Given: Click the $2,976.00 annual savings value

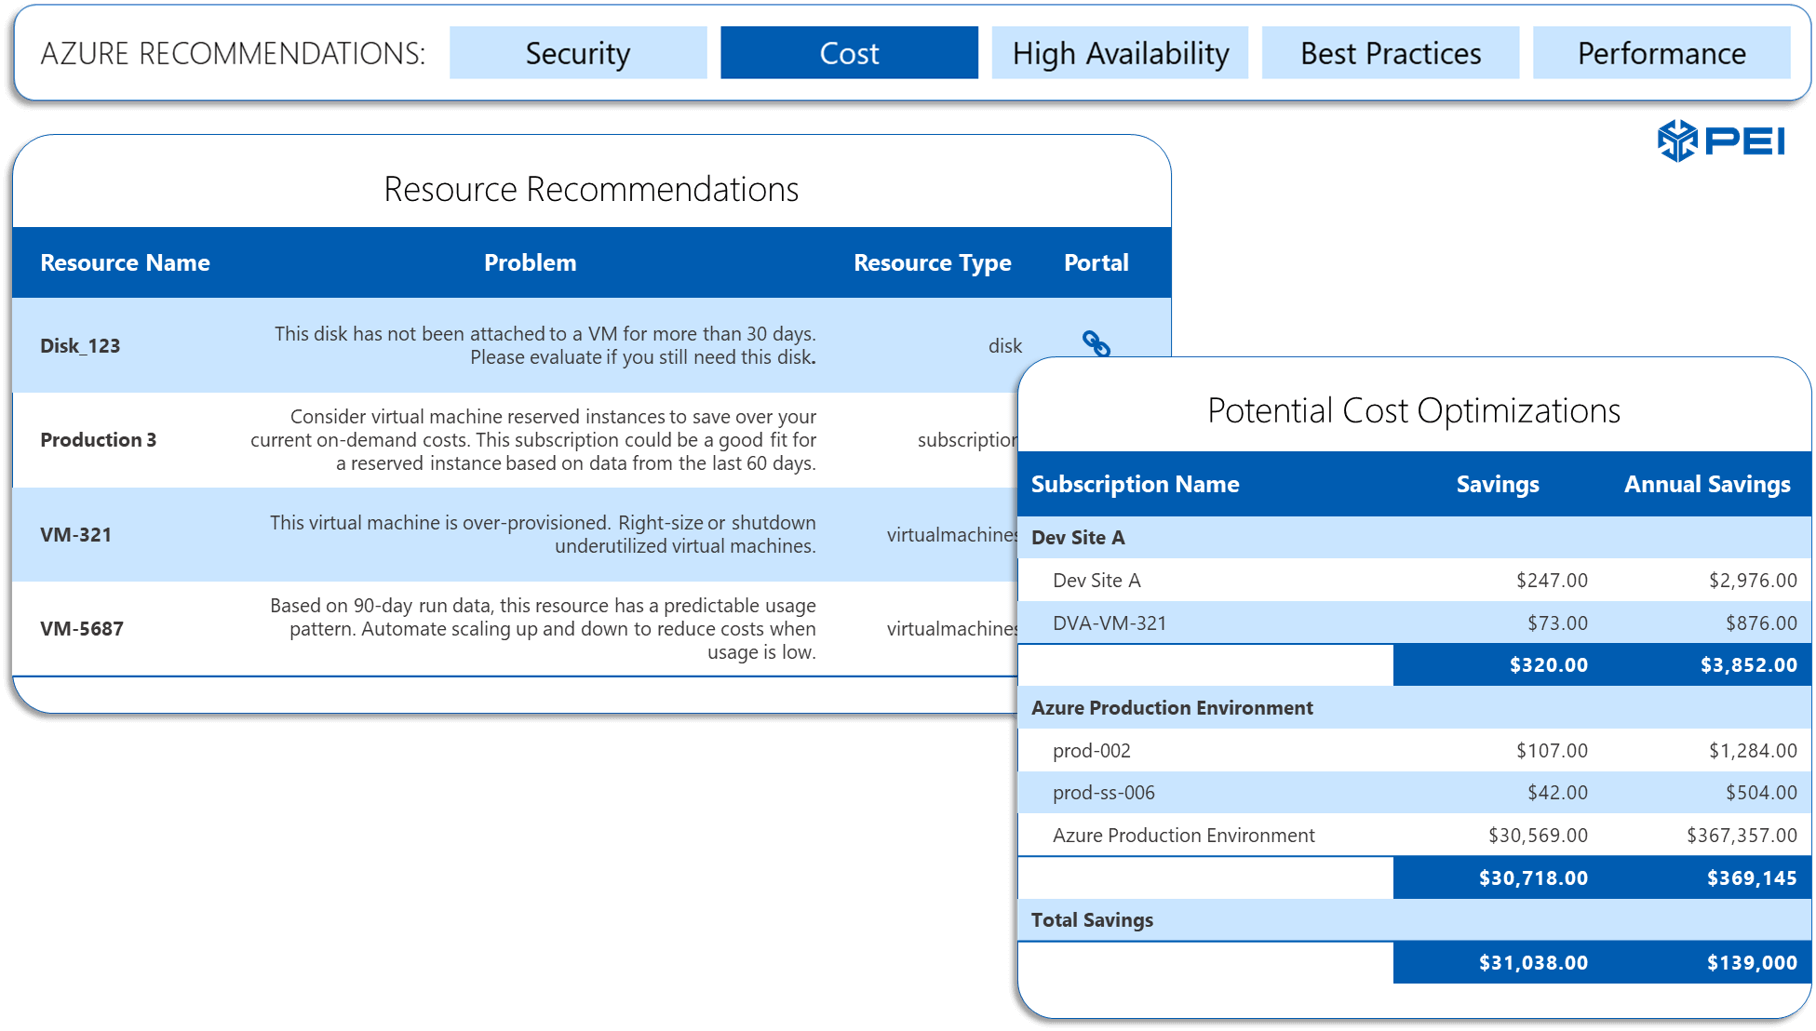Looking at the screenshot, I should pos(1752,580).
